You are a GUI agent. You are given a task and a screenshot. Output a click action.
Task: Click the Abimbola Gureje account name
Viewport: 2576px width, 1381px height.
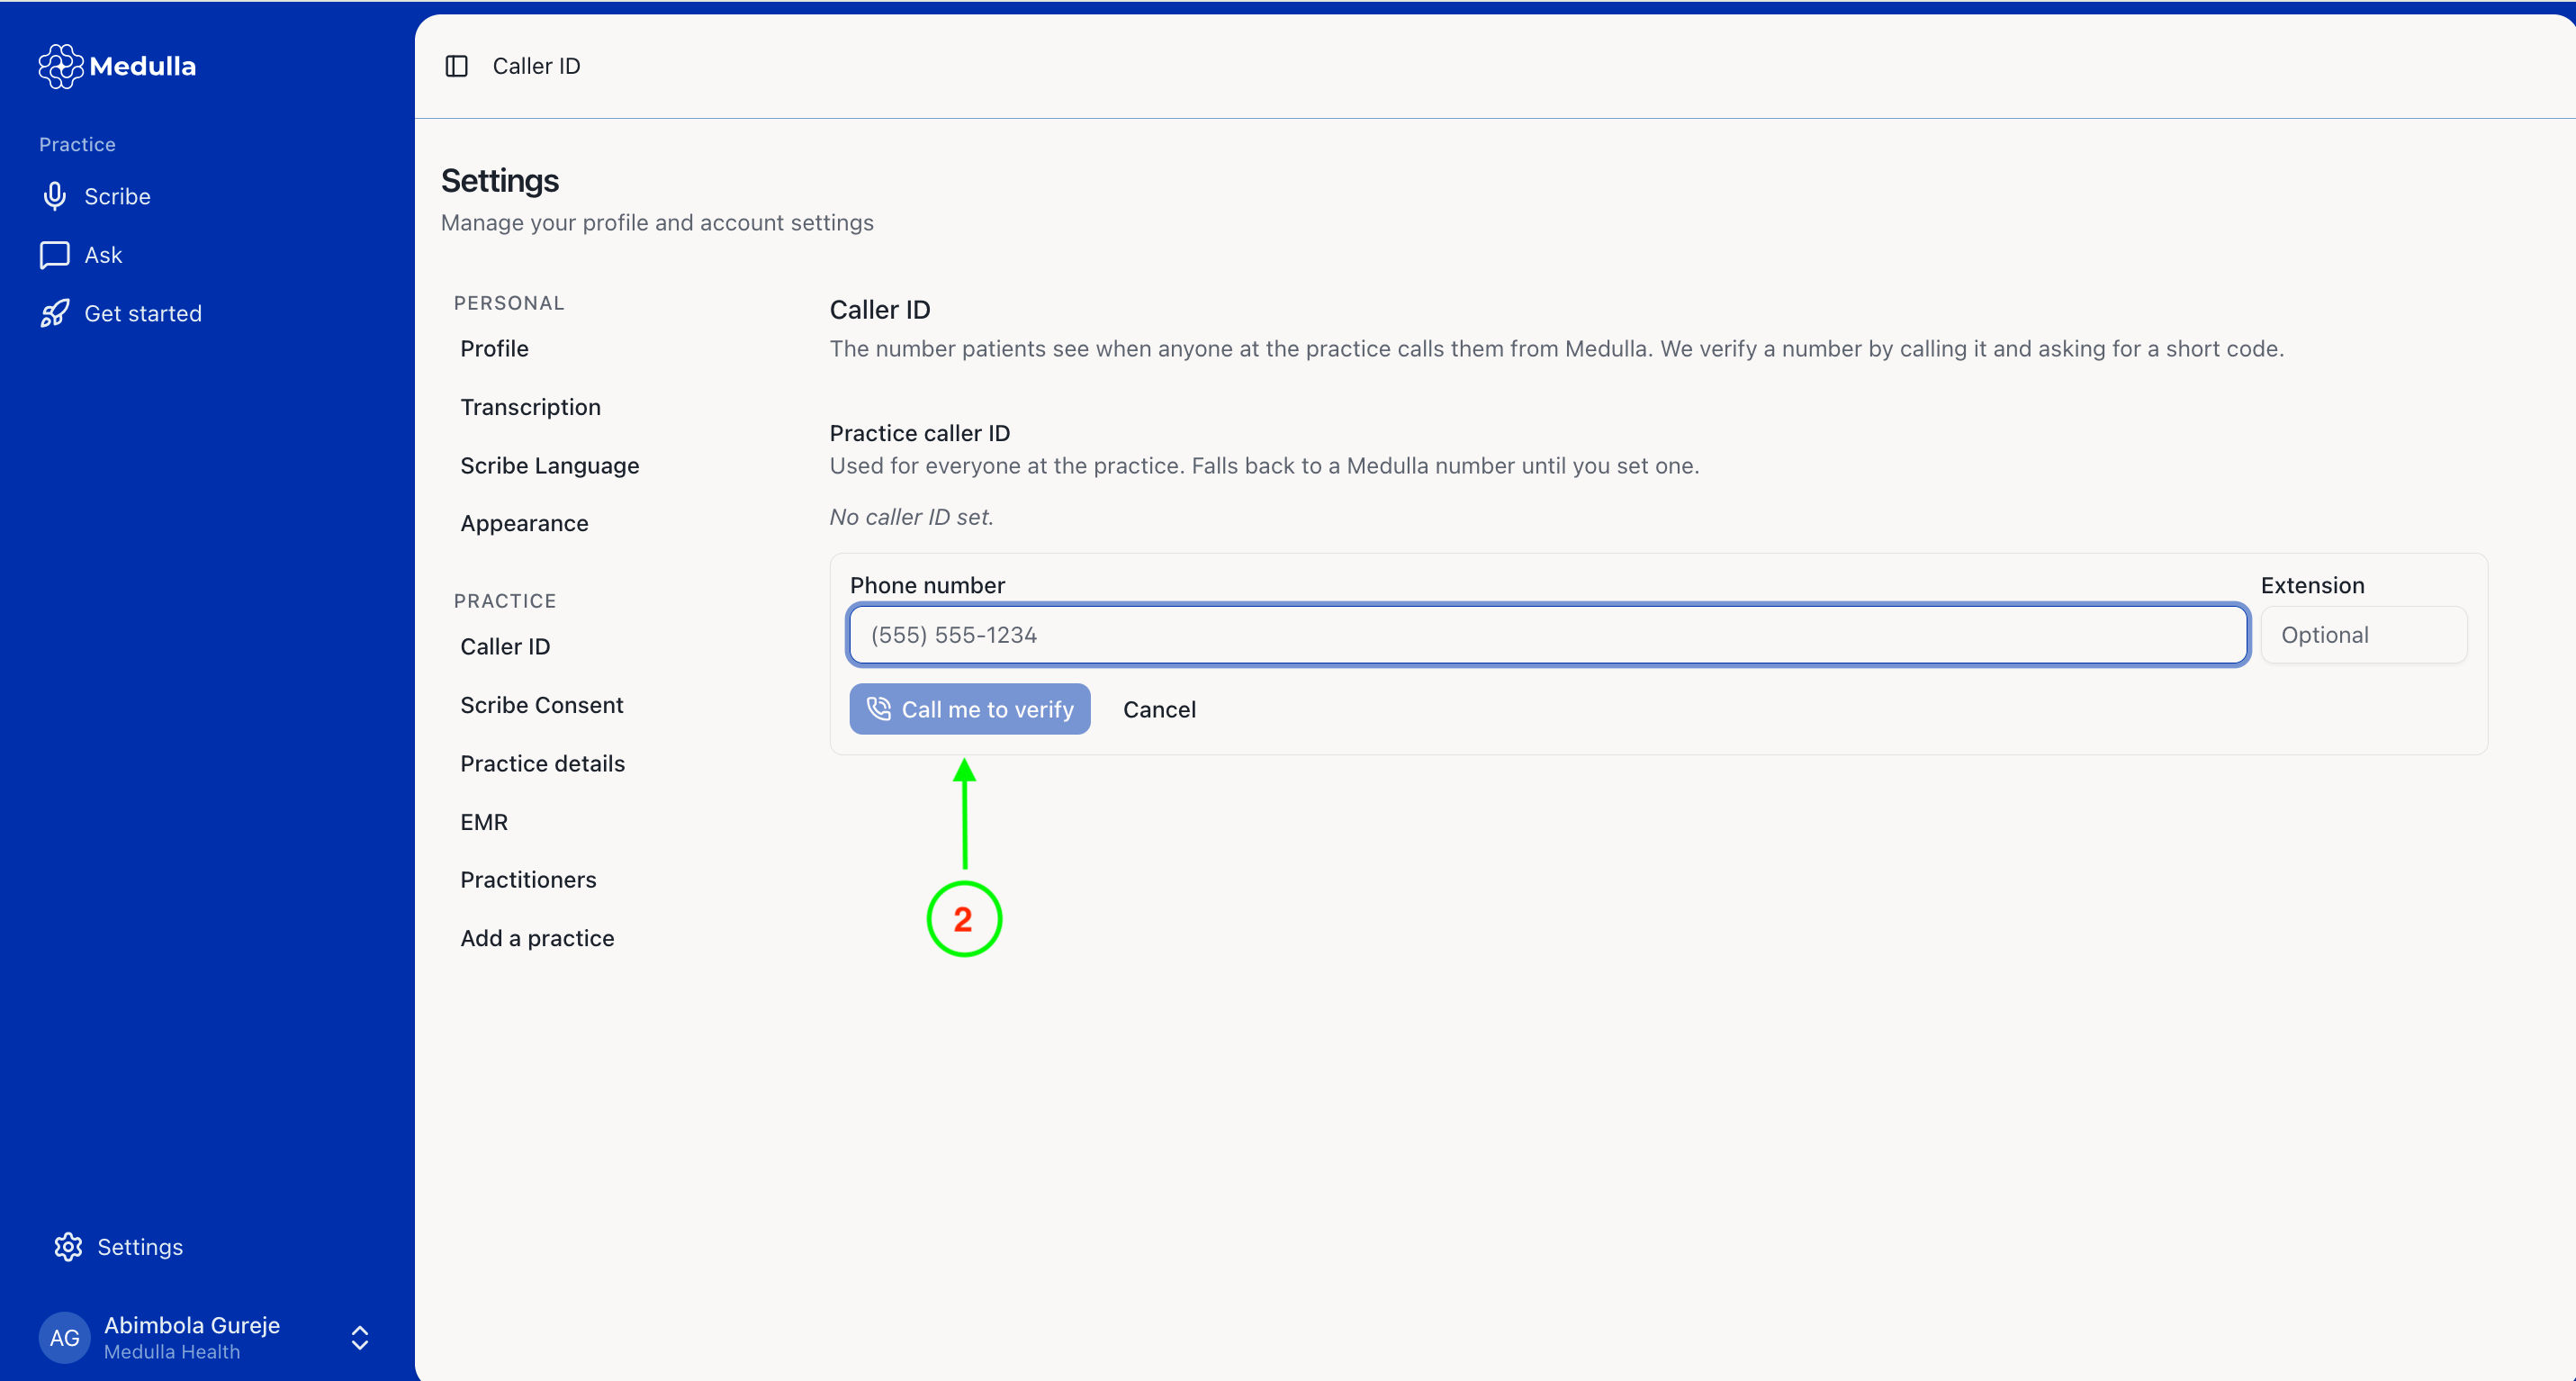(x=192, y=1325)
